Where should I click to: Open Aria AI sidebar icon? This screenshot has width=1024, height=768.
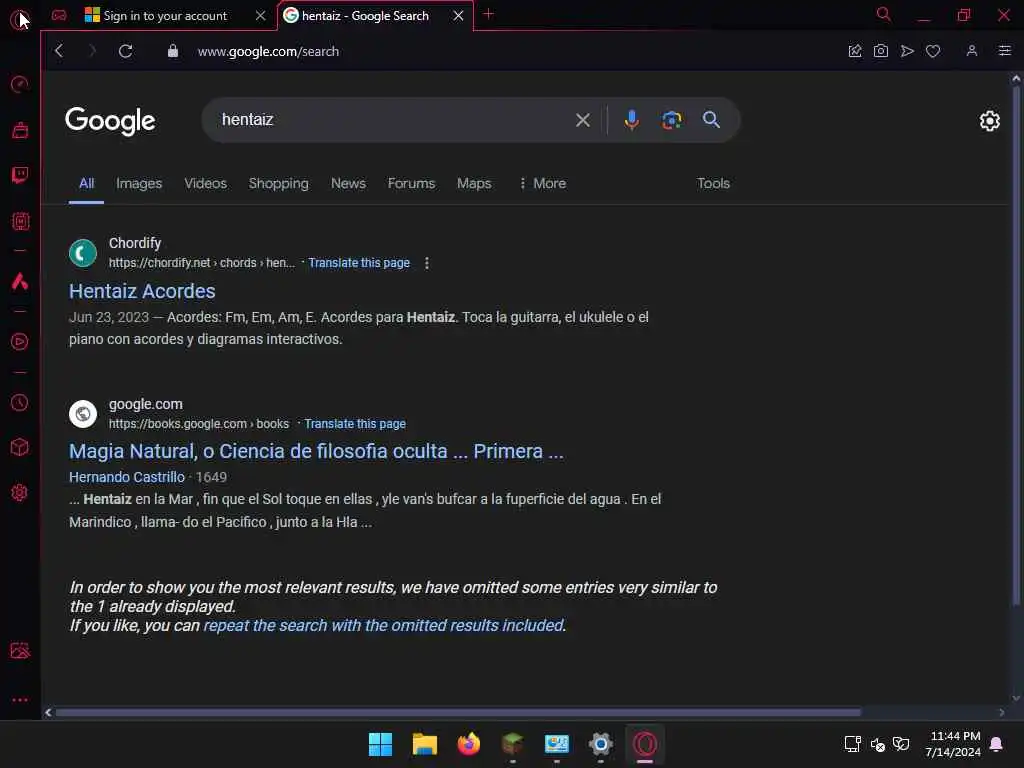point(20,281)
